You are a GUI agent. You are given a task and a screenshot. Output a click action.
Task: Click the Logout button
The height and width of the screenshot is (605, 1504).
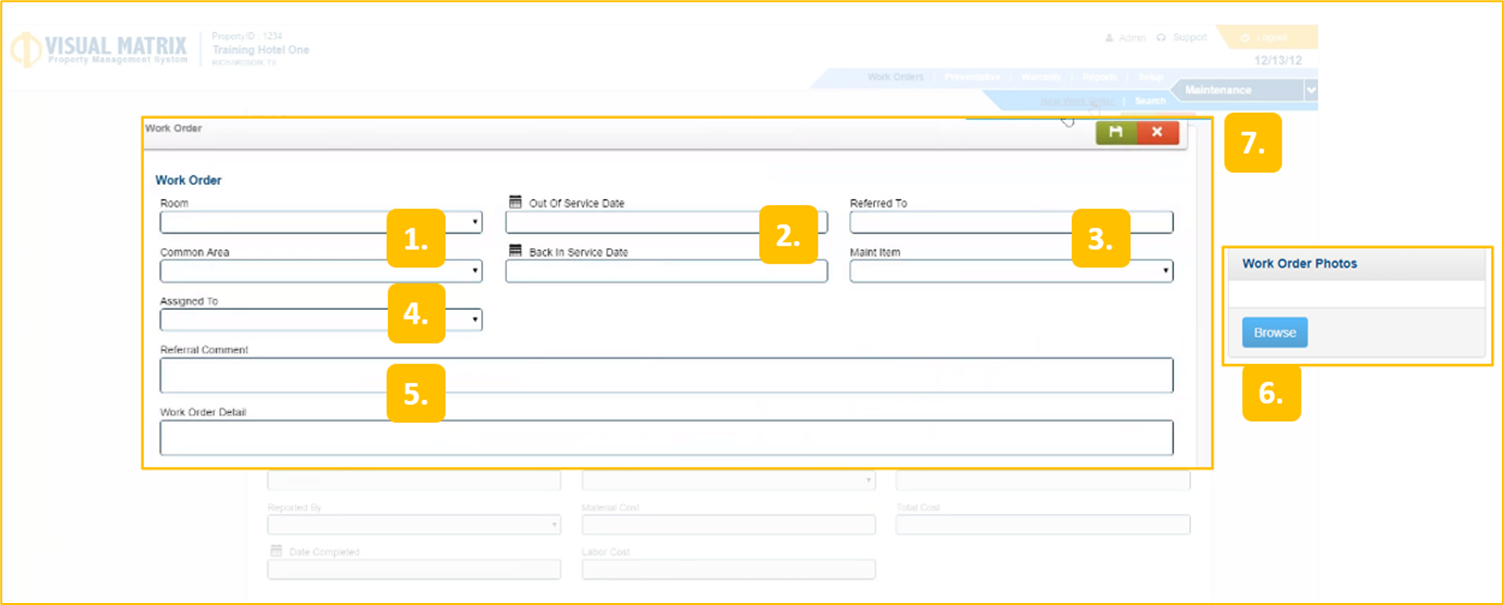(1265, 38)
